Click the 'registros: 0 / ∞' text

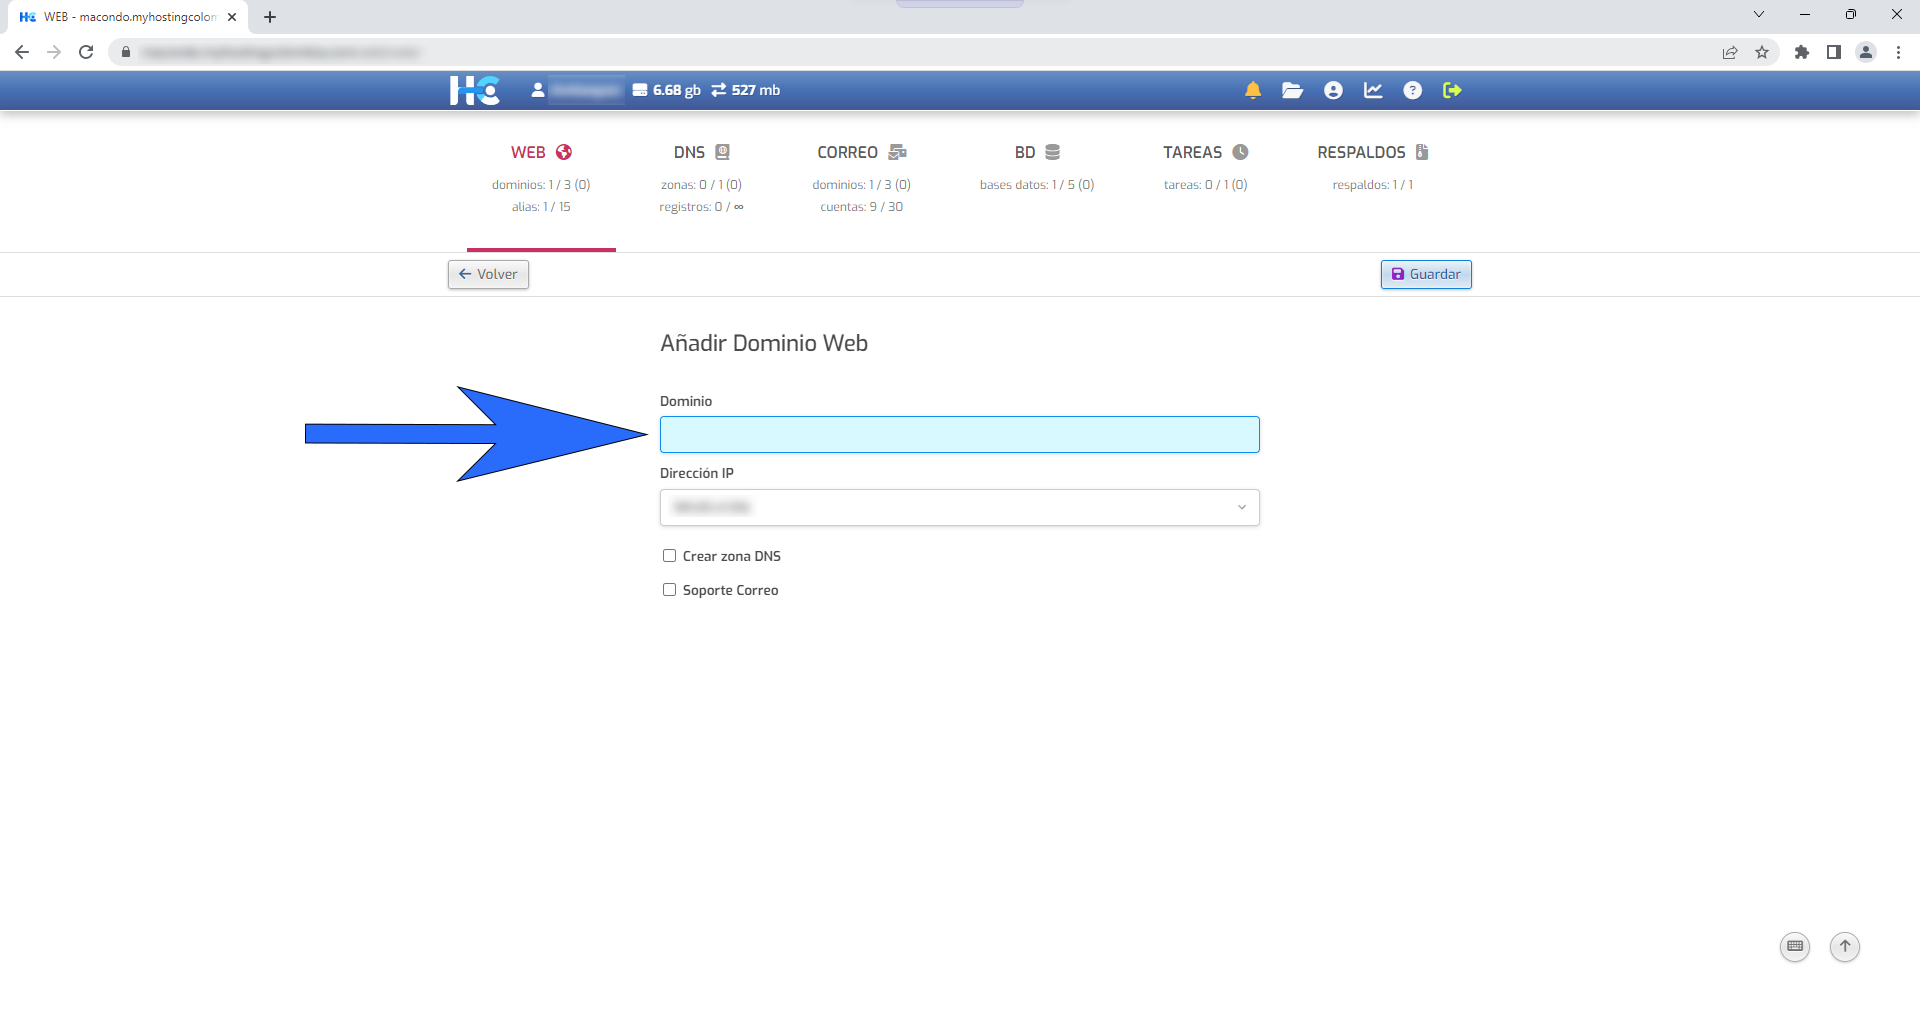pyautogui.click(x=701, y=207)
